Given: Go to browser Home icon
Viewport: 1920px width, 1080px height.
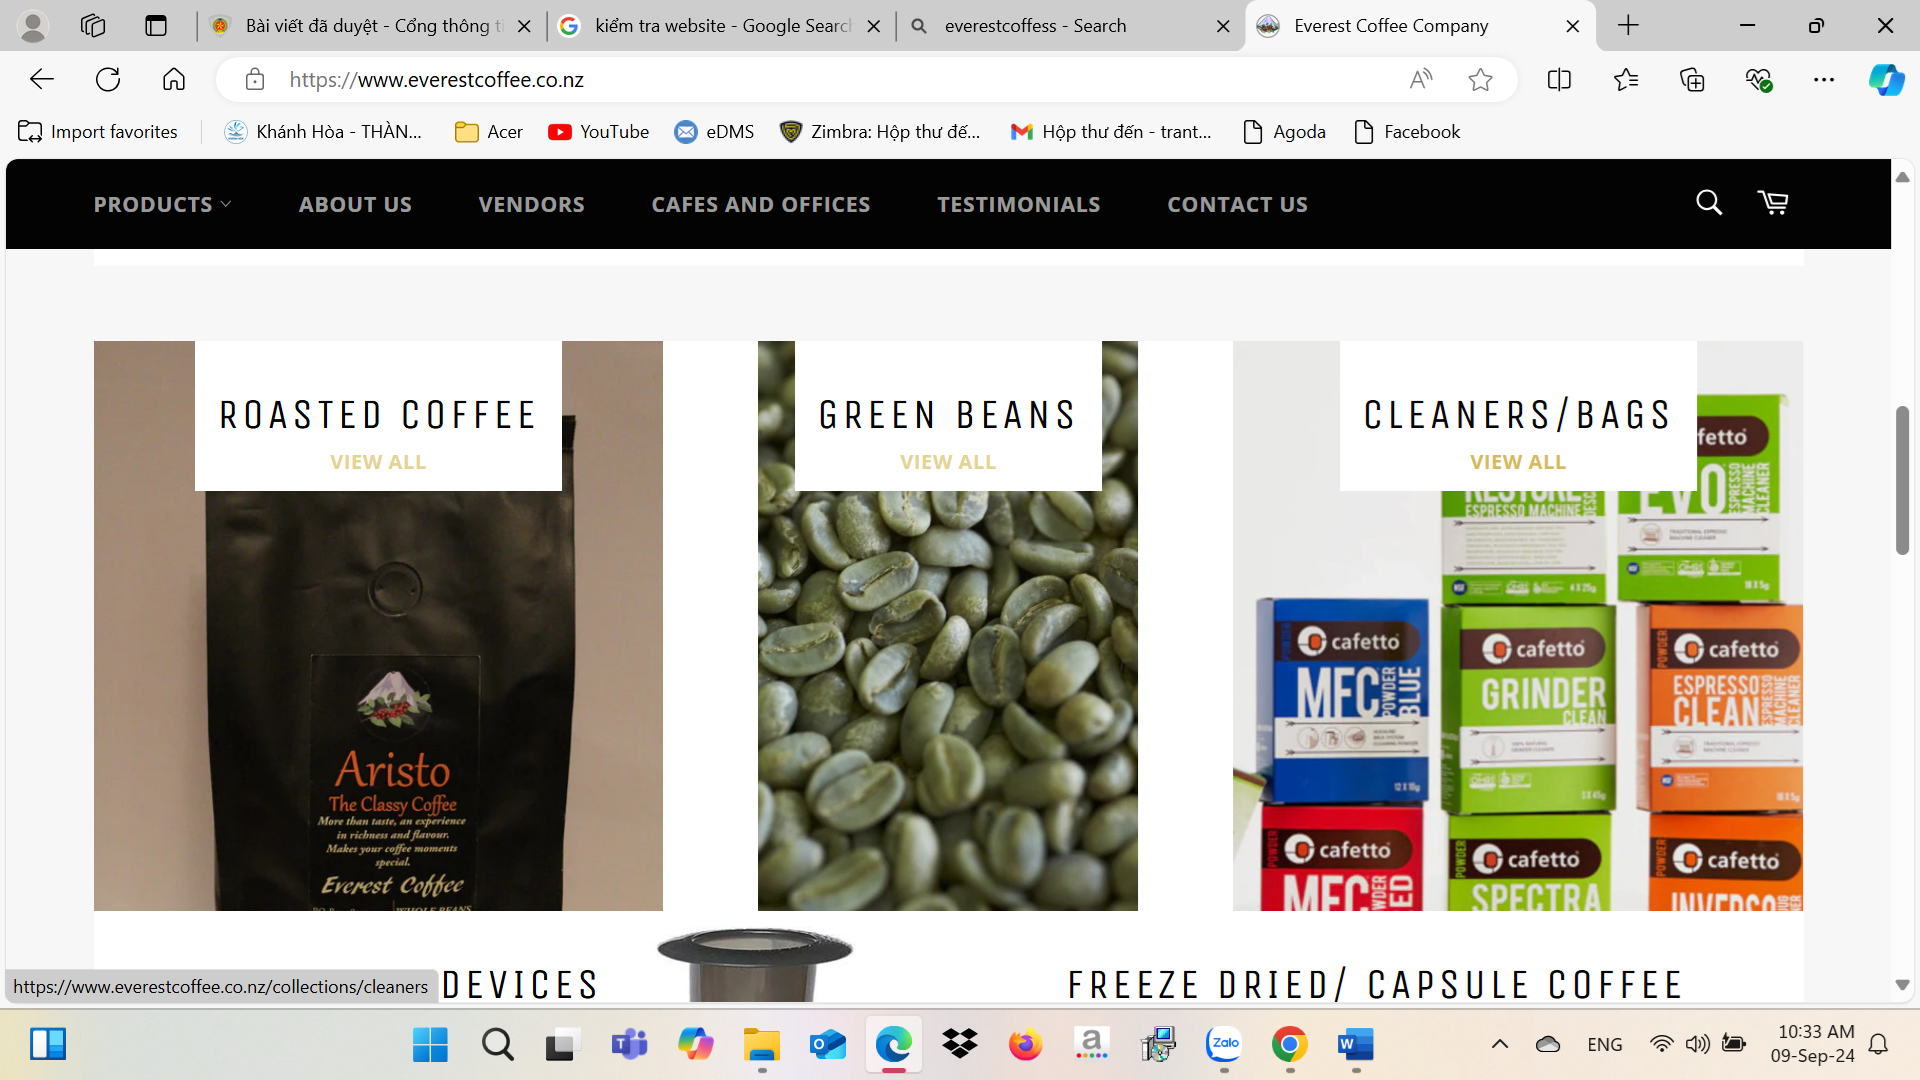Looking at the screenshot, I should pos(174,80).
